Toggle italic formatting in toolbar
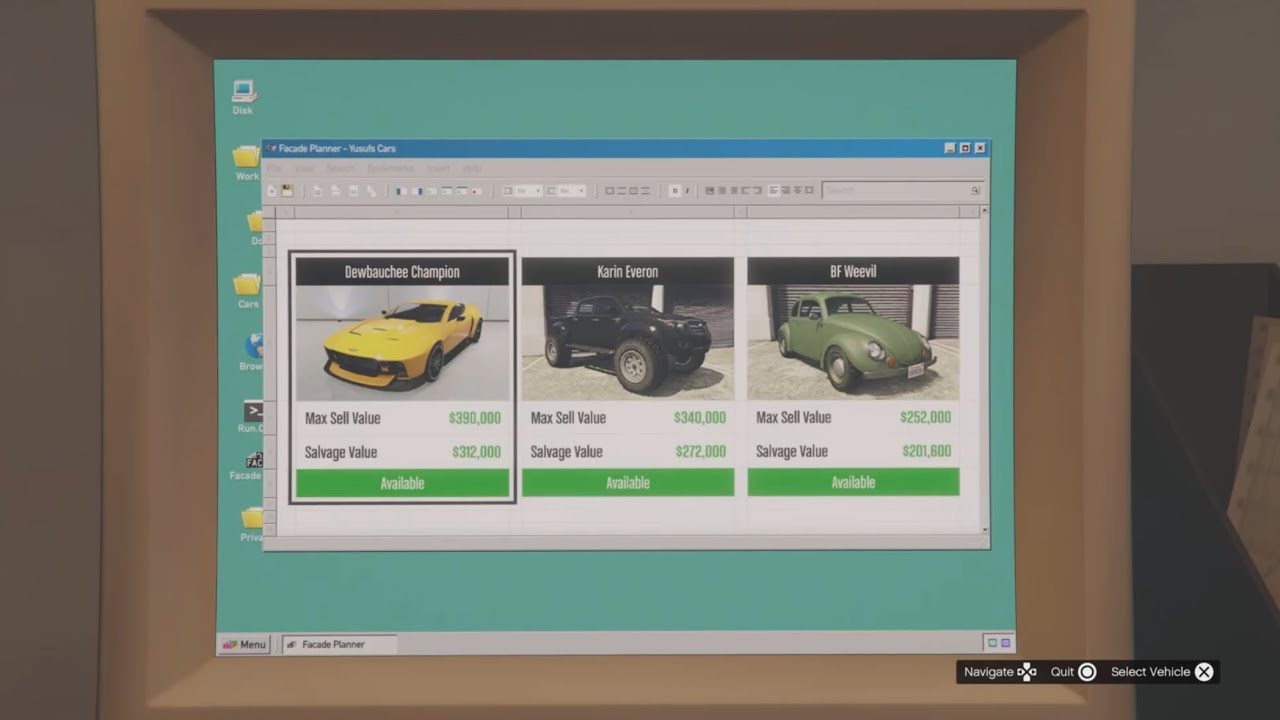The height and width of the screenshot is (720, 1280). 687,190
